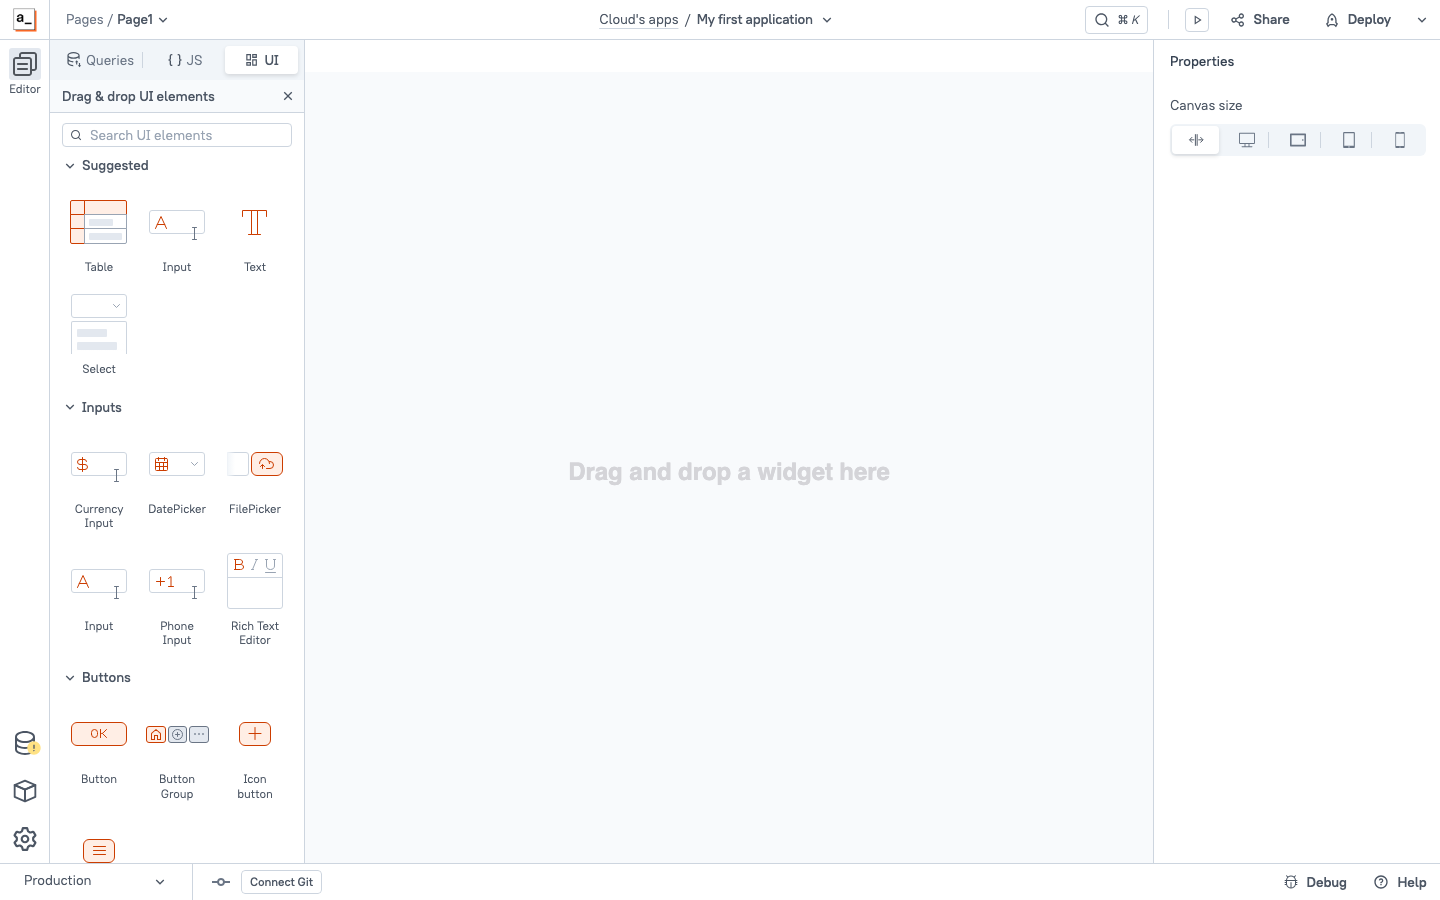Focus the Search UI elements field
1440x900 pixels.
point(177,135)
